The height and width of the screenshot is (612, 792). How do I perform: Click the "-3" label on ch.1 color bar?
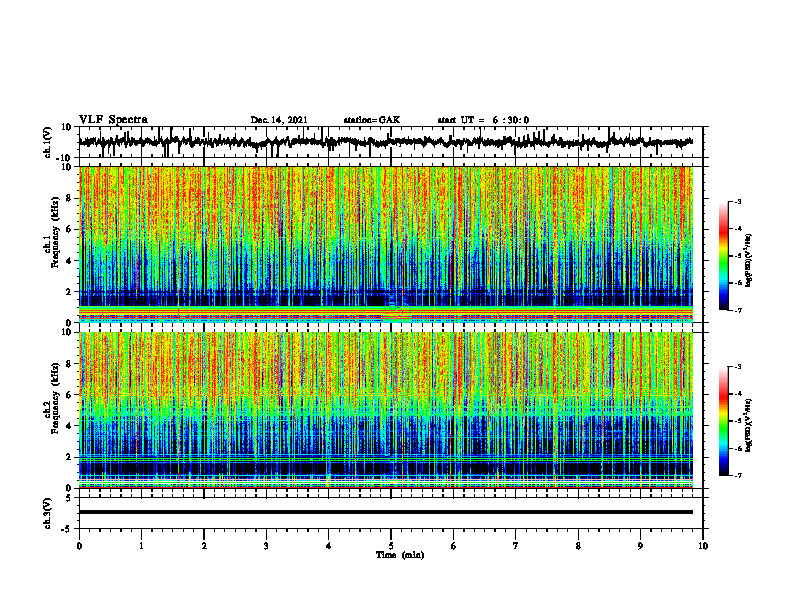point(738,202)
